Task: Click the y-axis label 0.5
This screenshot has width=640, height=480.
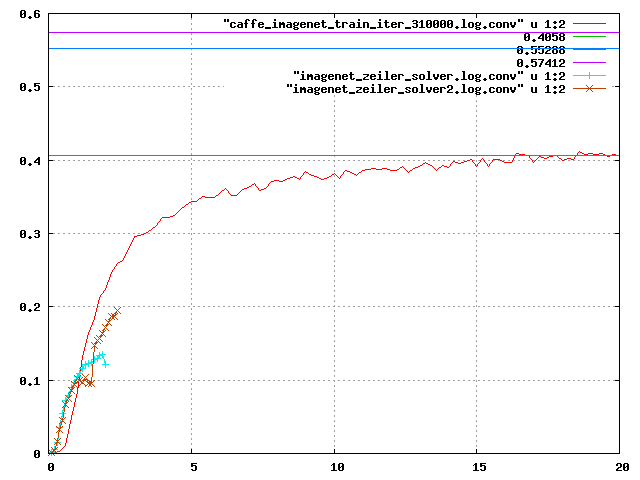Action: [30, 87]
